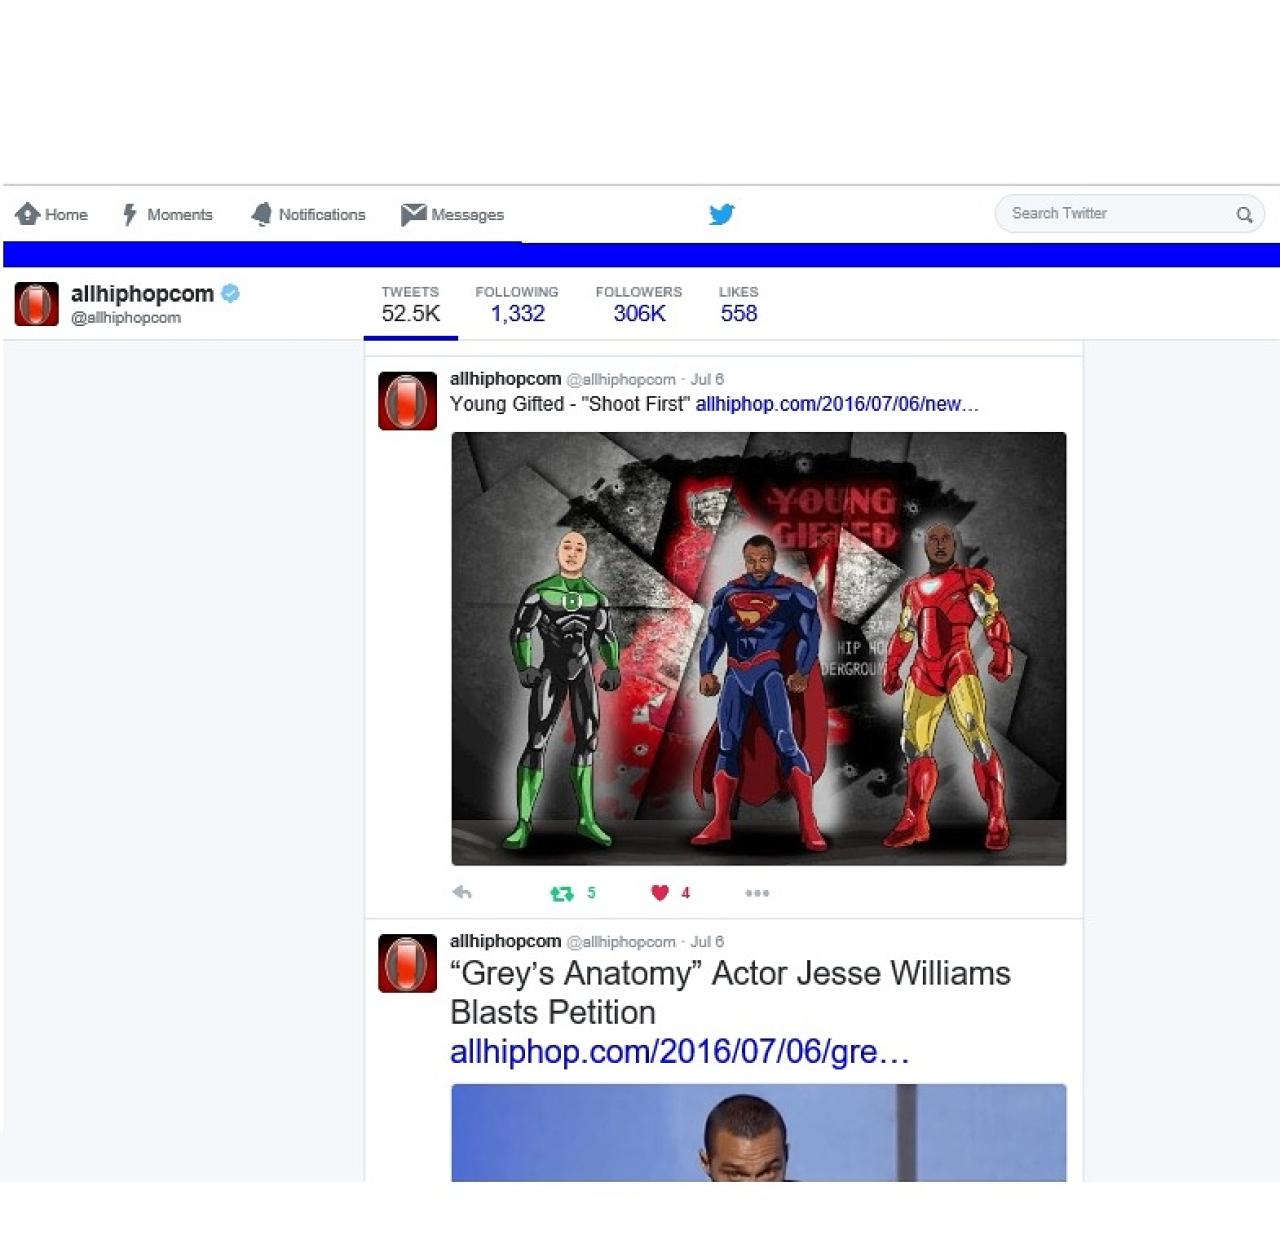Click the Twitter bird logo
The image size is (1280, 1252).
coord(721,214)
